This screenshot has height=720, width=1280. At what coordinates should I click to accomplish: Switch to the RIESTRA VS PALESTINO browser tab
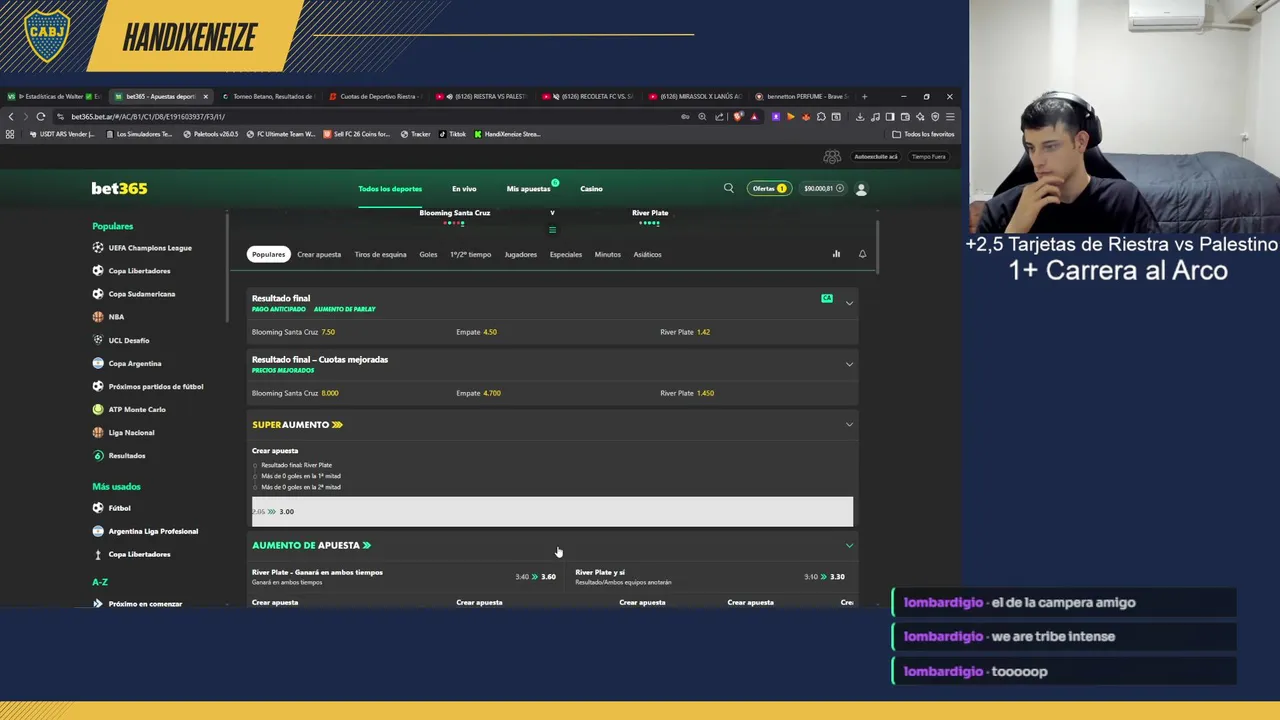(x=481, y=96)
